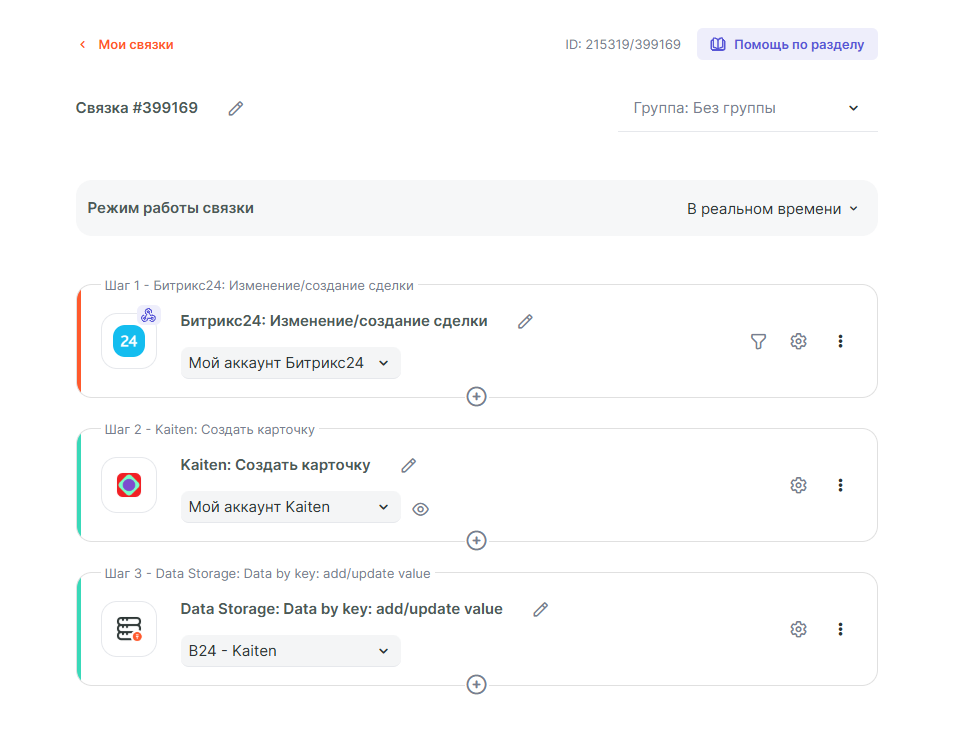Image resolution: width=953 pixels, height=742 pixels.
Task: Open three-dot menu for Kaiten step
Action: [x=840, y=486]
